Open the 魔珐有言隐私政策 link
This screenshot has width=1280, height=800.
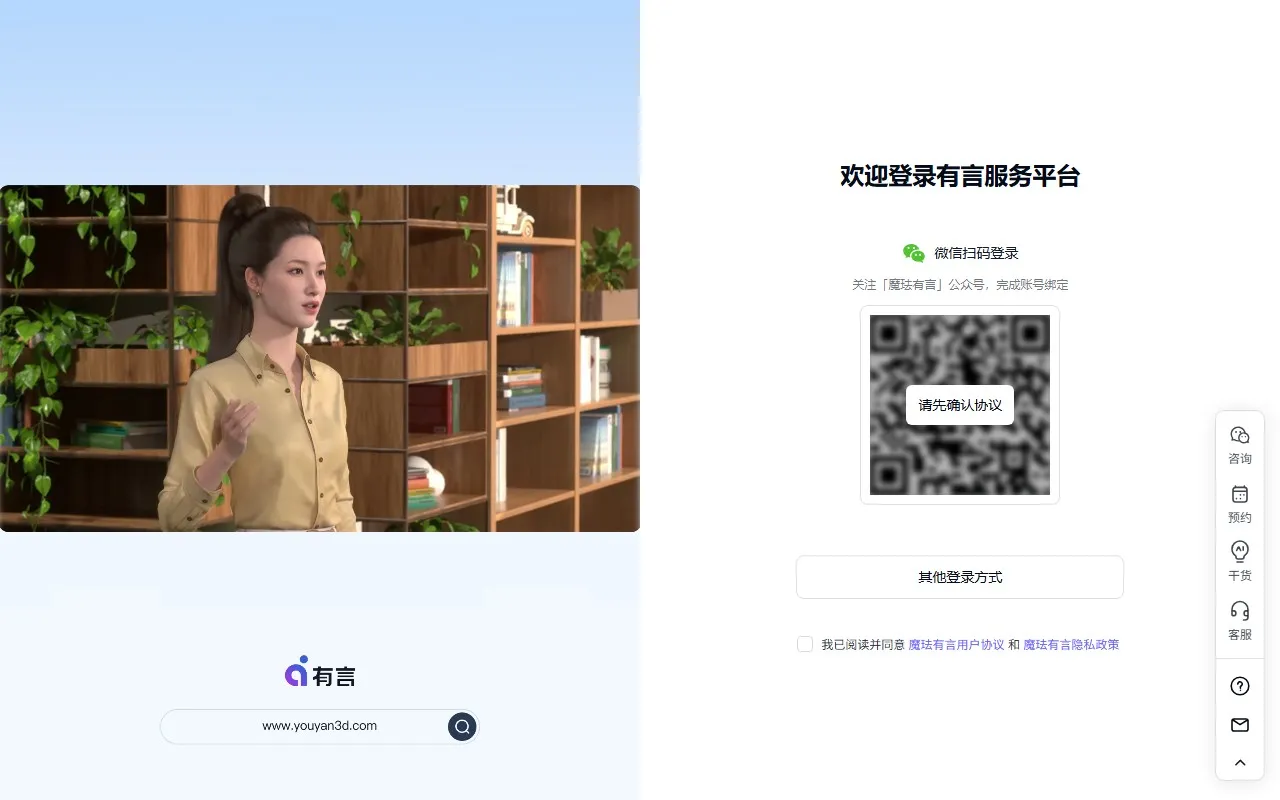pyautogui.click(x=1070, y=644)
